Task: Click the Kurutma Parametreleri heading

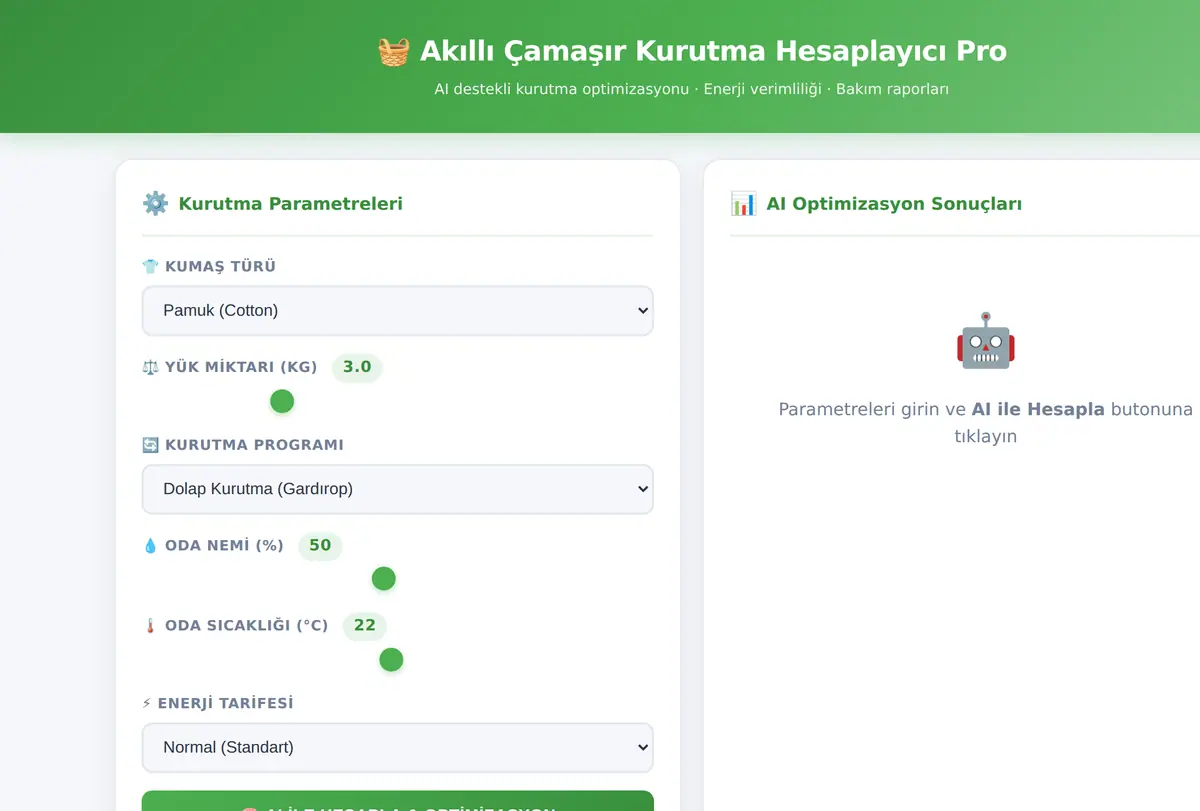Action: (x=291, y=204)
